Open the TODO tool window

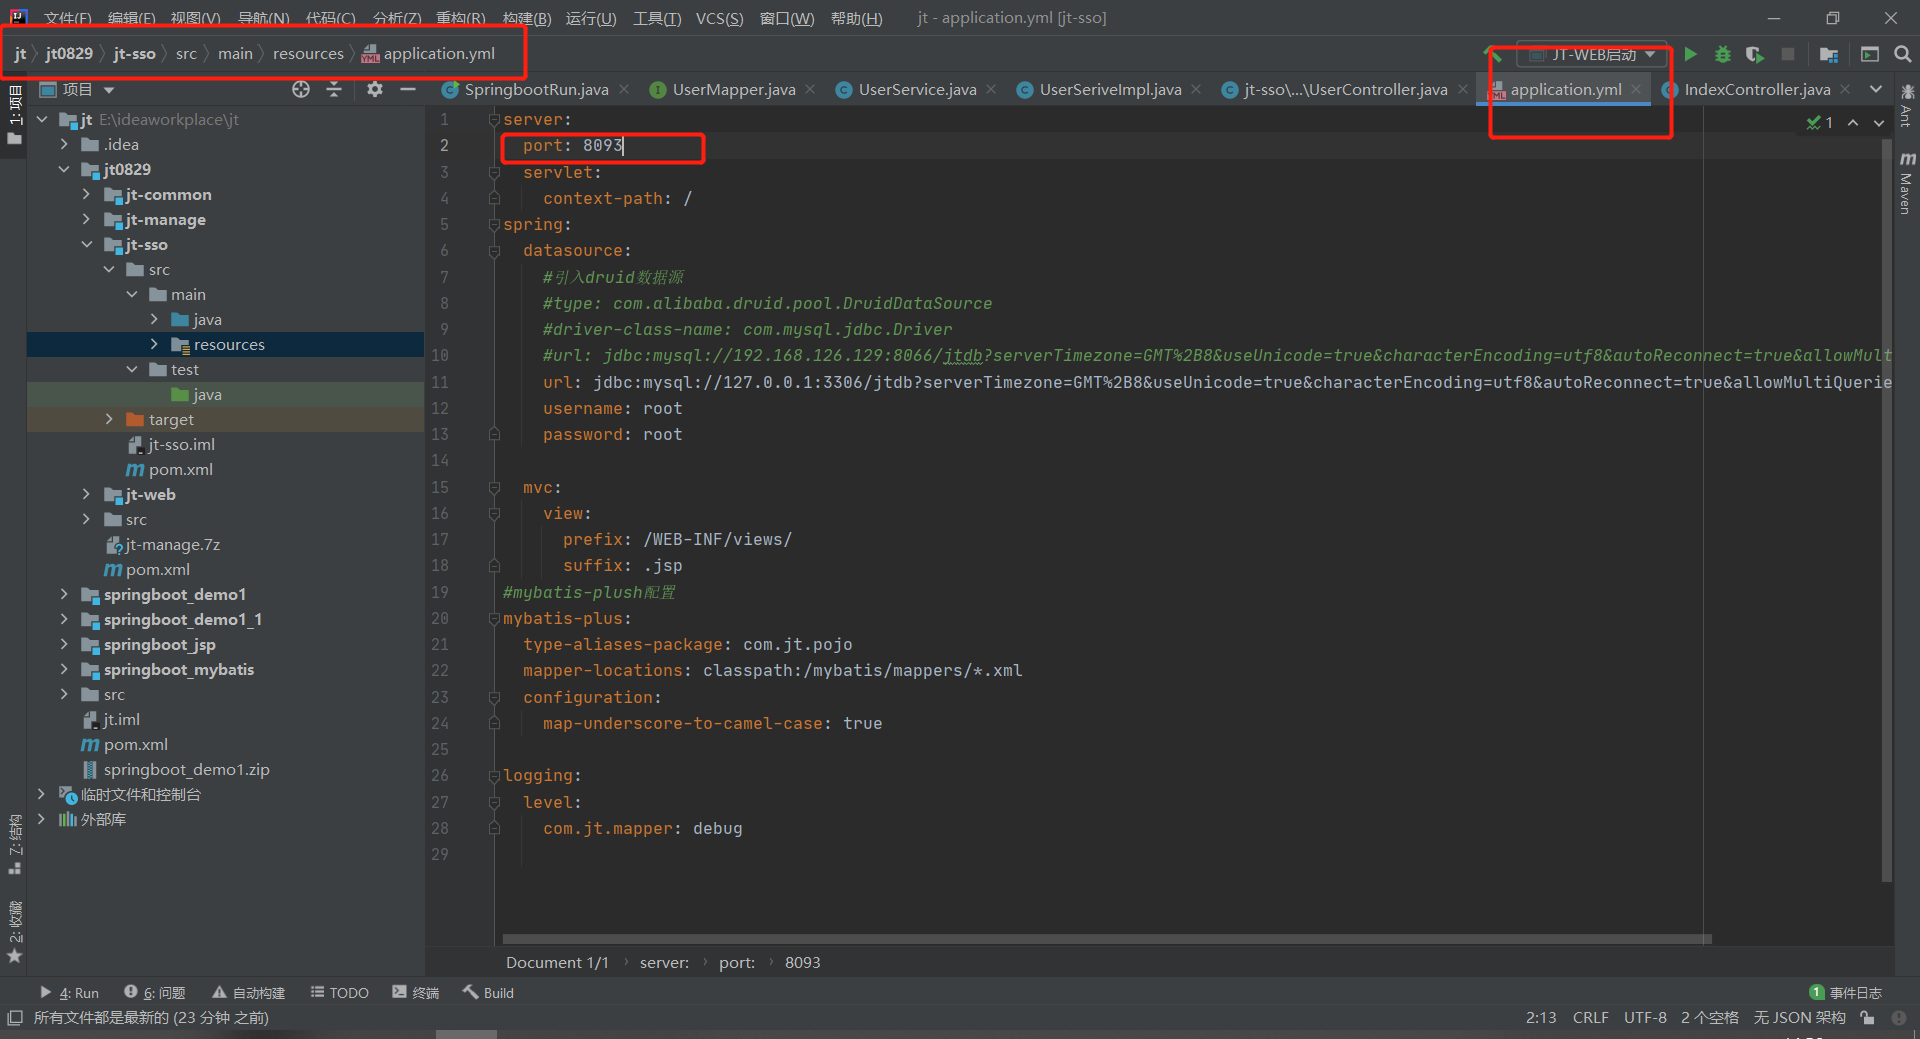tap(340, 992)
